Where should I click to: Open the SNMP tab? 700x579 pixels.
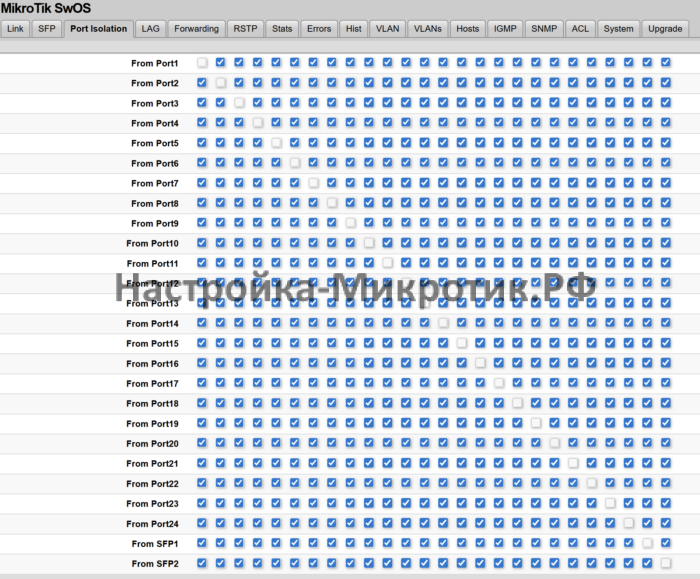pos(544,29)
